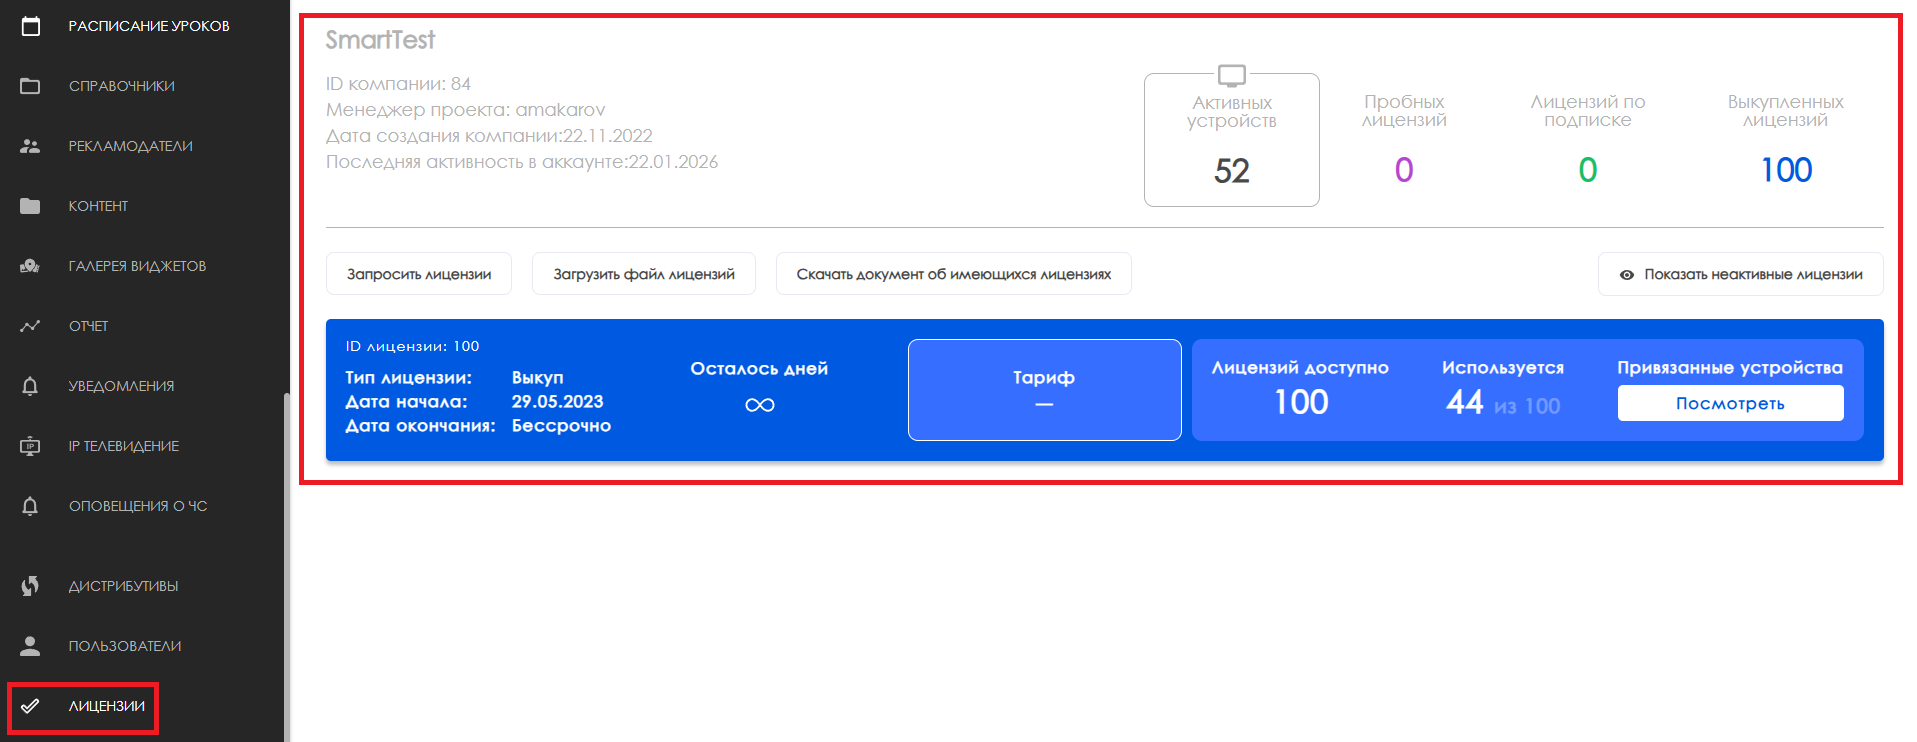Click the ID лицензии: 100 label
The width and height of the screenshot is (1917, 742).
pos(412,346)
